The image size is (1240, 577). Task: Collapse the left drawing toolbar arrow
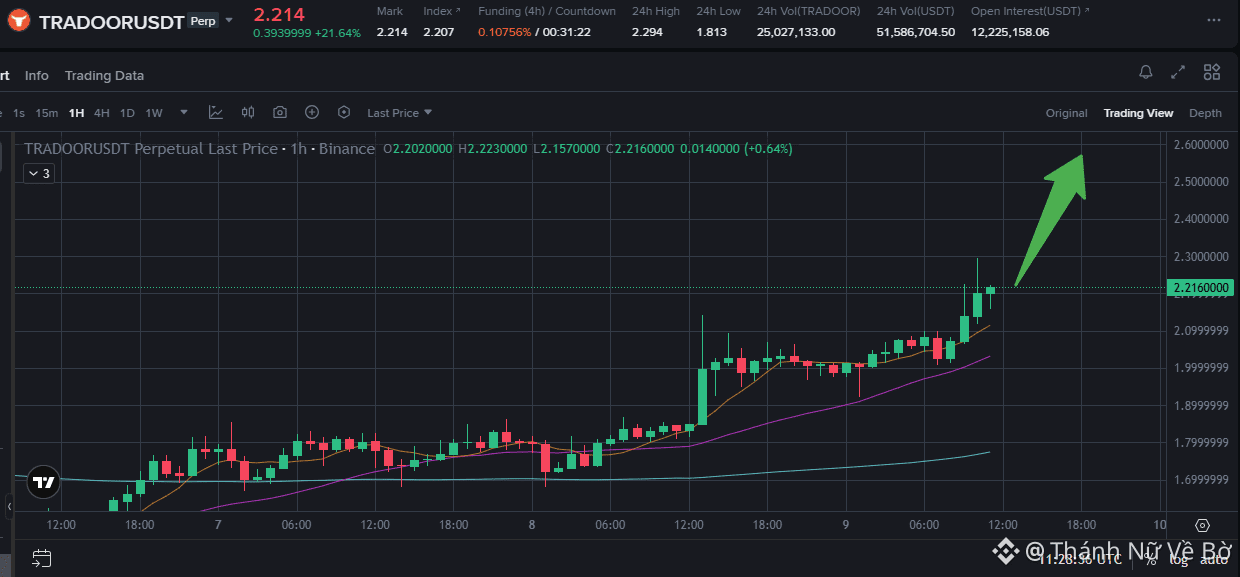coord(9,507)
